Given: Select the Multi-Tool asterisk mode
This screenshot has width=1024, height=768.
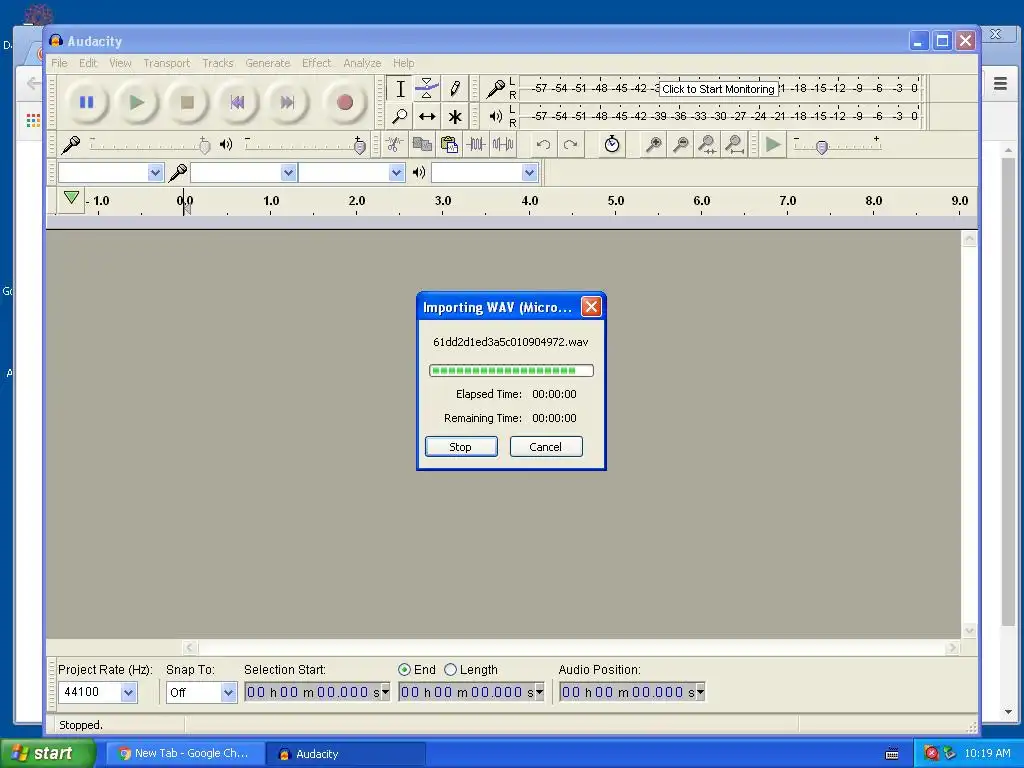Looking at the screenshot, I should click(455, 116).
